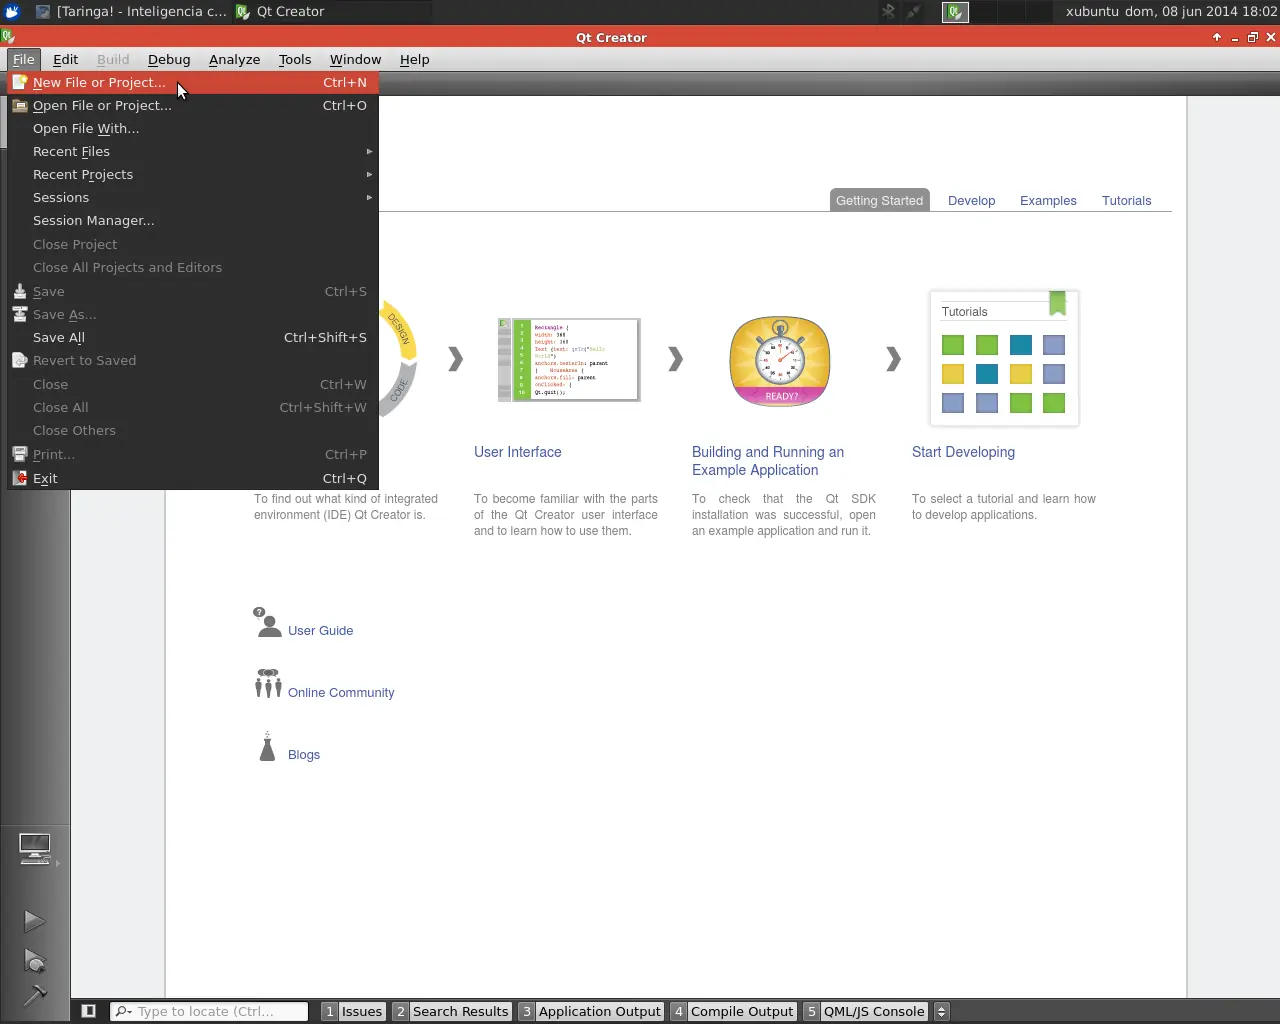This screenshot has height=1024, width=1280.
Task: Open the Tools menu
Action: click(x=295, y=59)
